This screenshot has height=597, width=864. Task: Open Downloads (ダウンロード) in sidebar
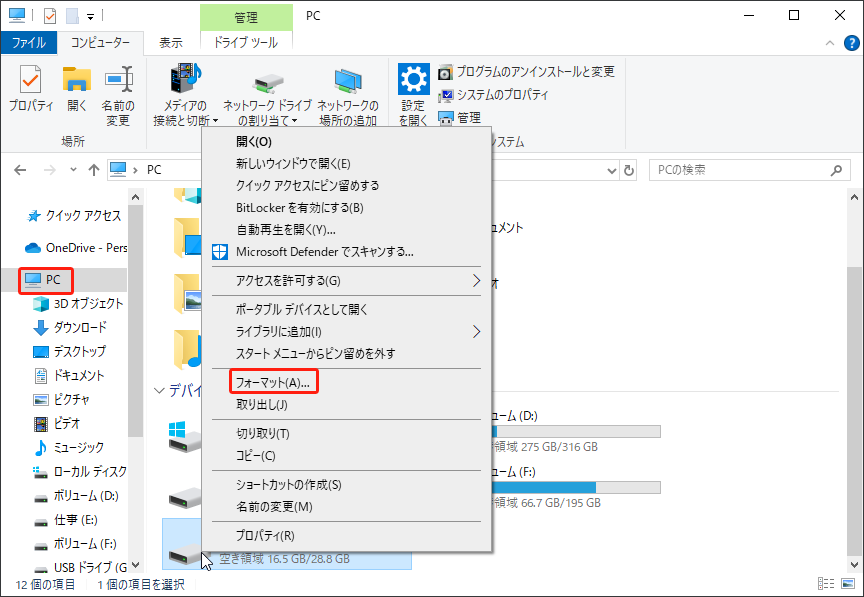70,327
